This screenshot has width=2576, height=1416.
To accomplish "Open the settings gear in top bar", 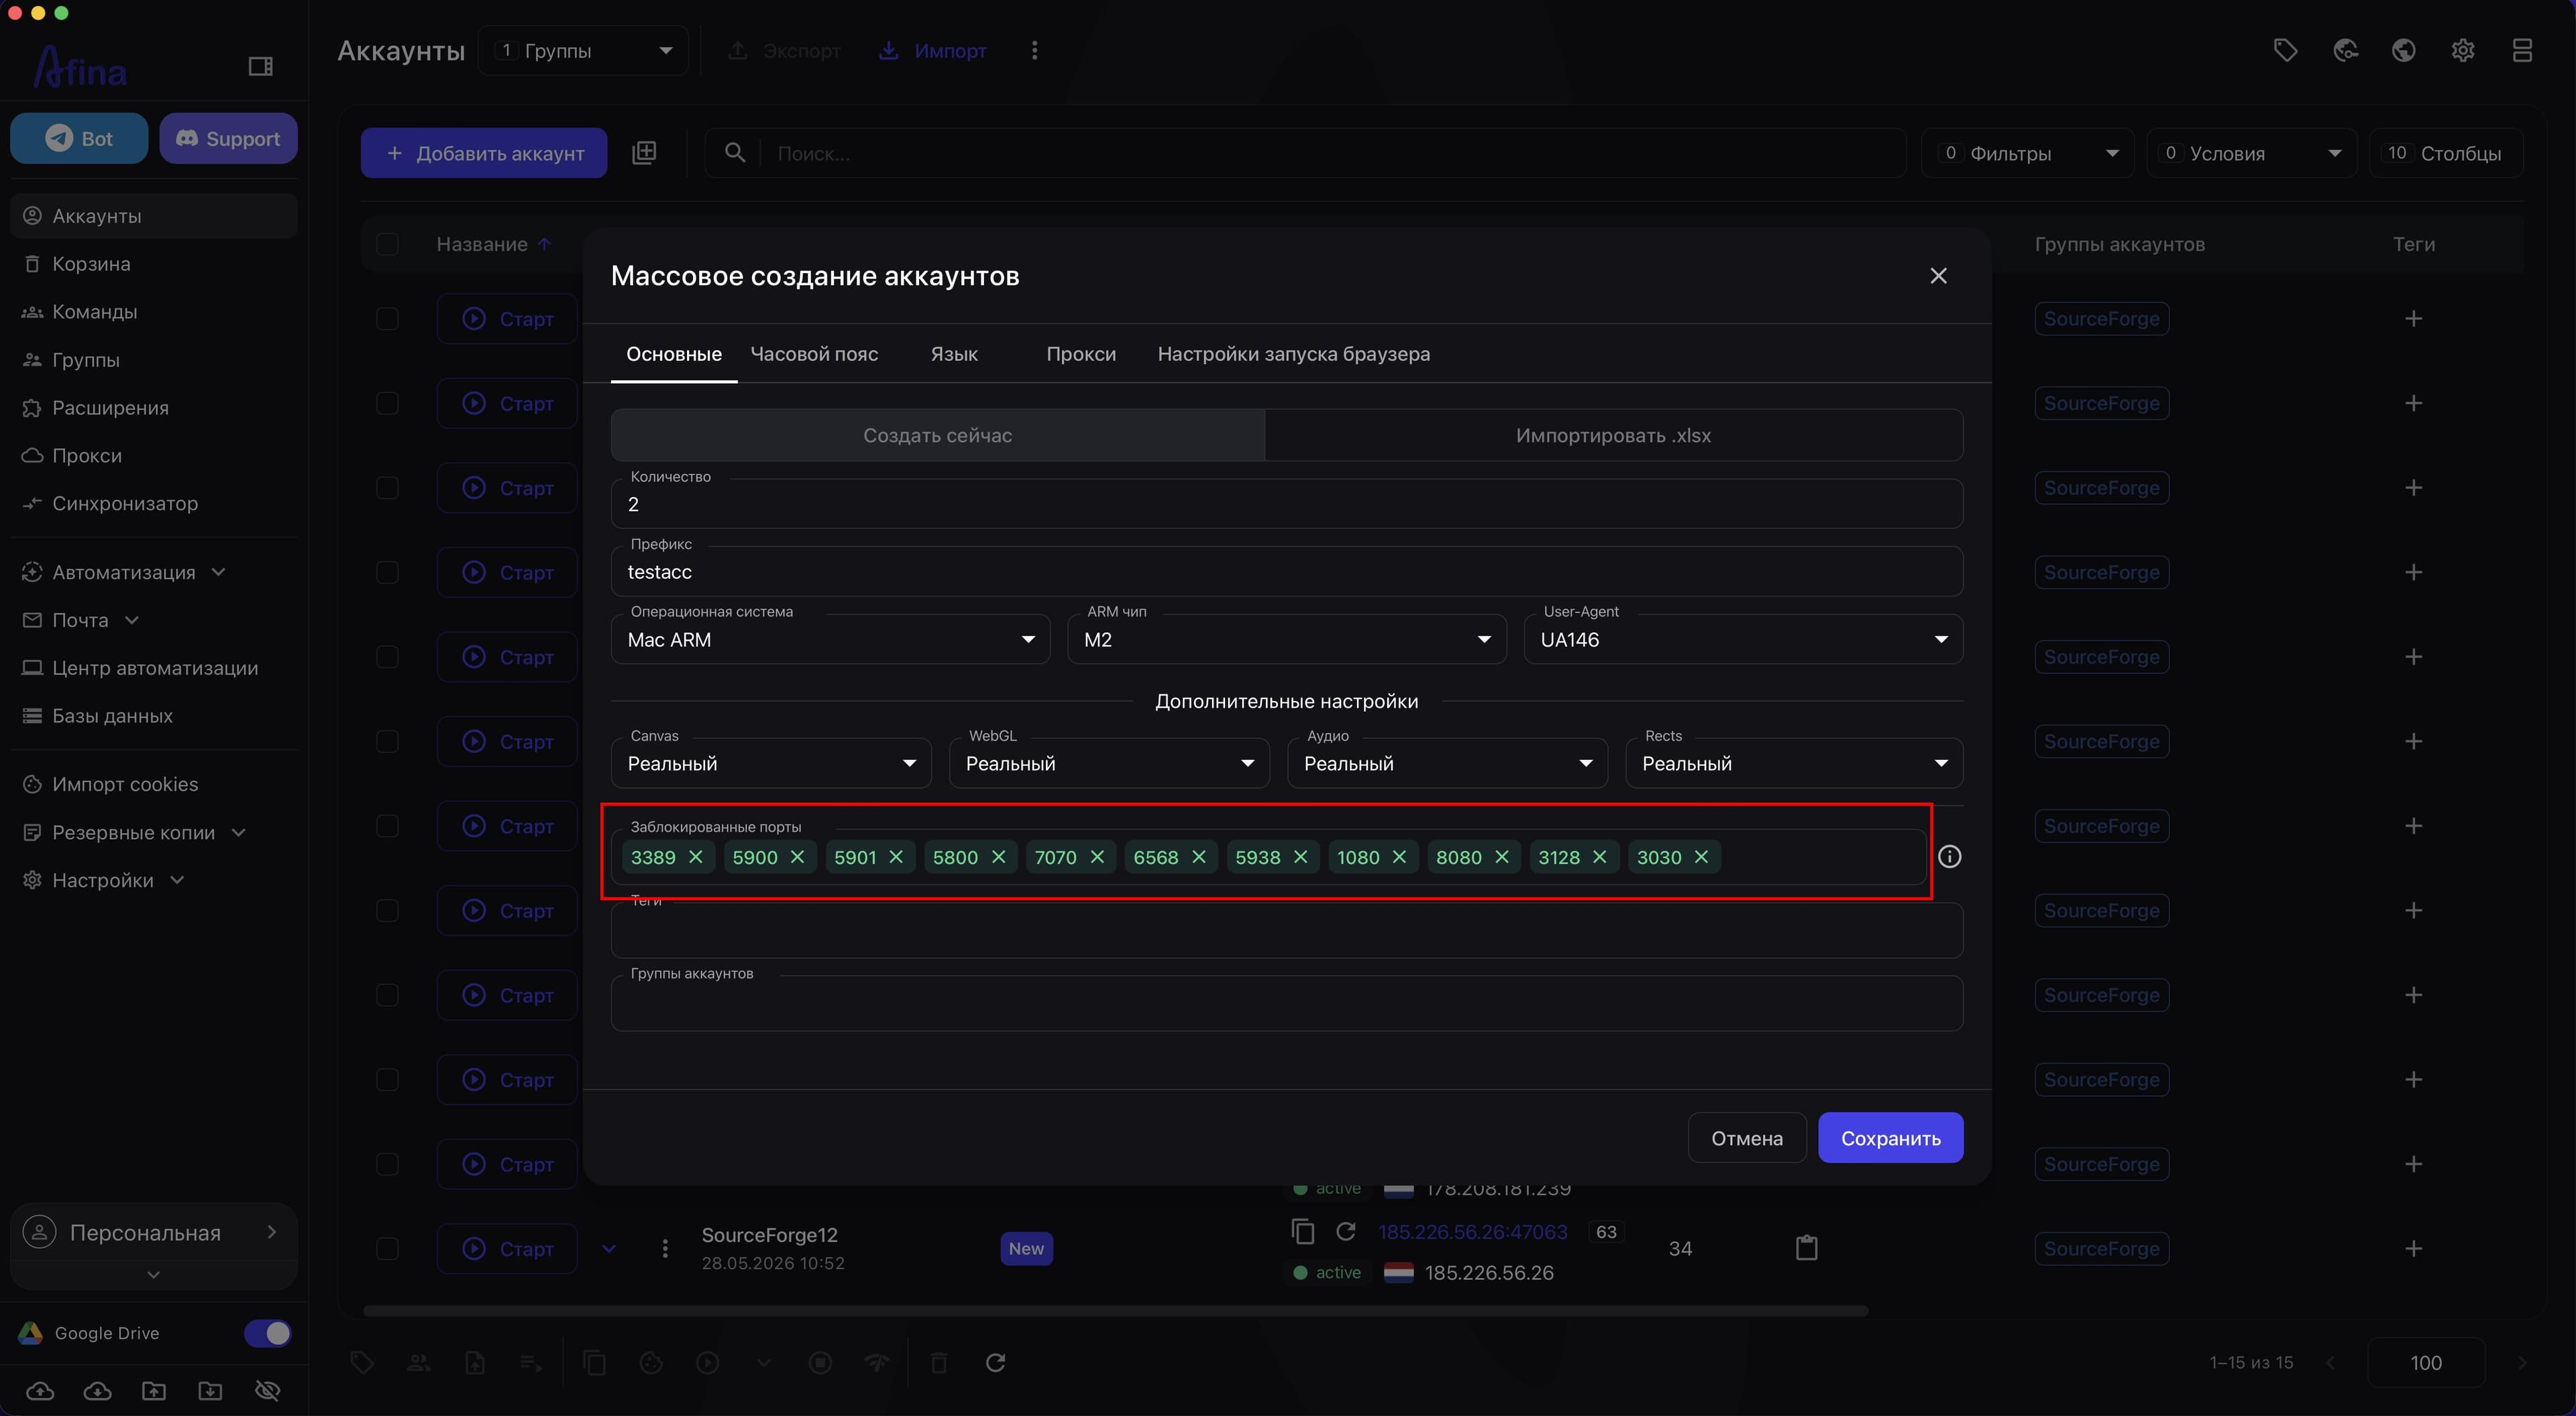I will tap(2462, 50).
